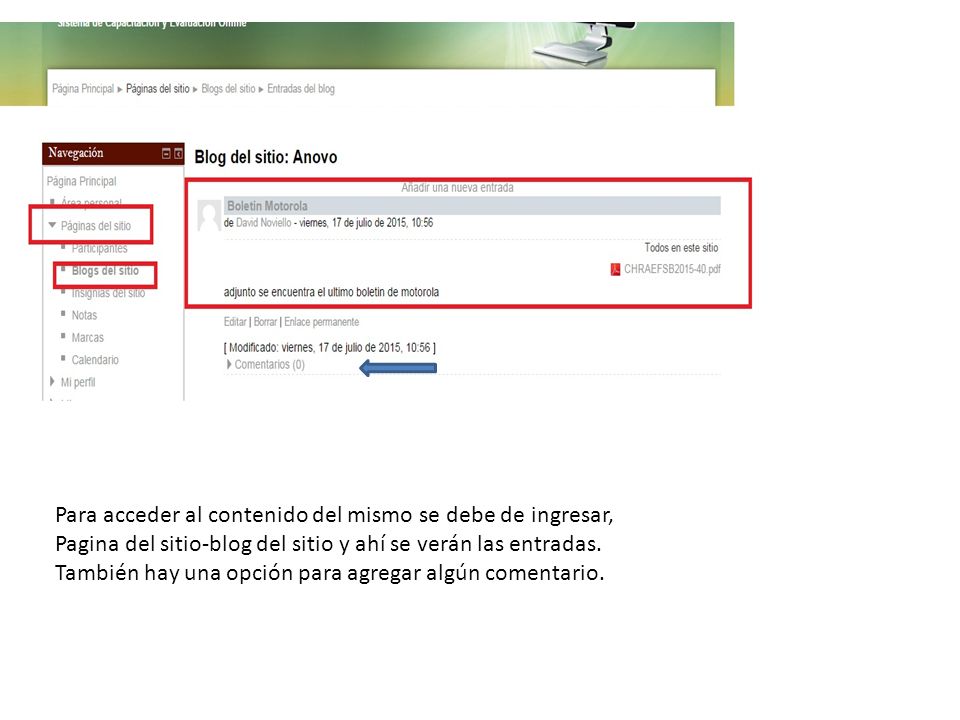Screen dimensions: 960x720
Task: Open David Noviello author profile link
Action: [x=264, y=223]
